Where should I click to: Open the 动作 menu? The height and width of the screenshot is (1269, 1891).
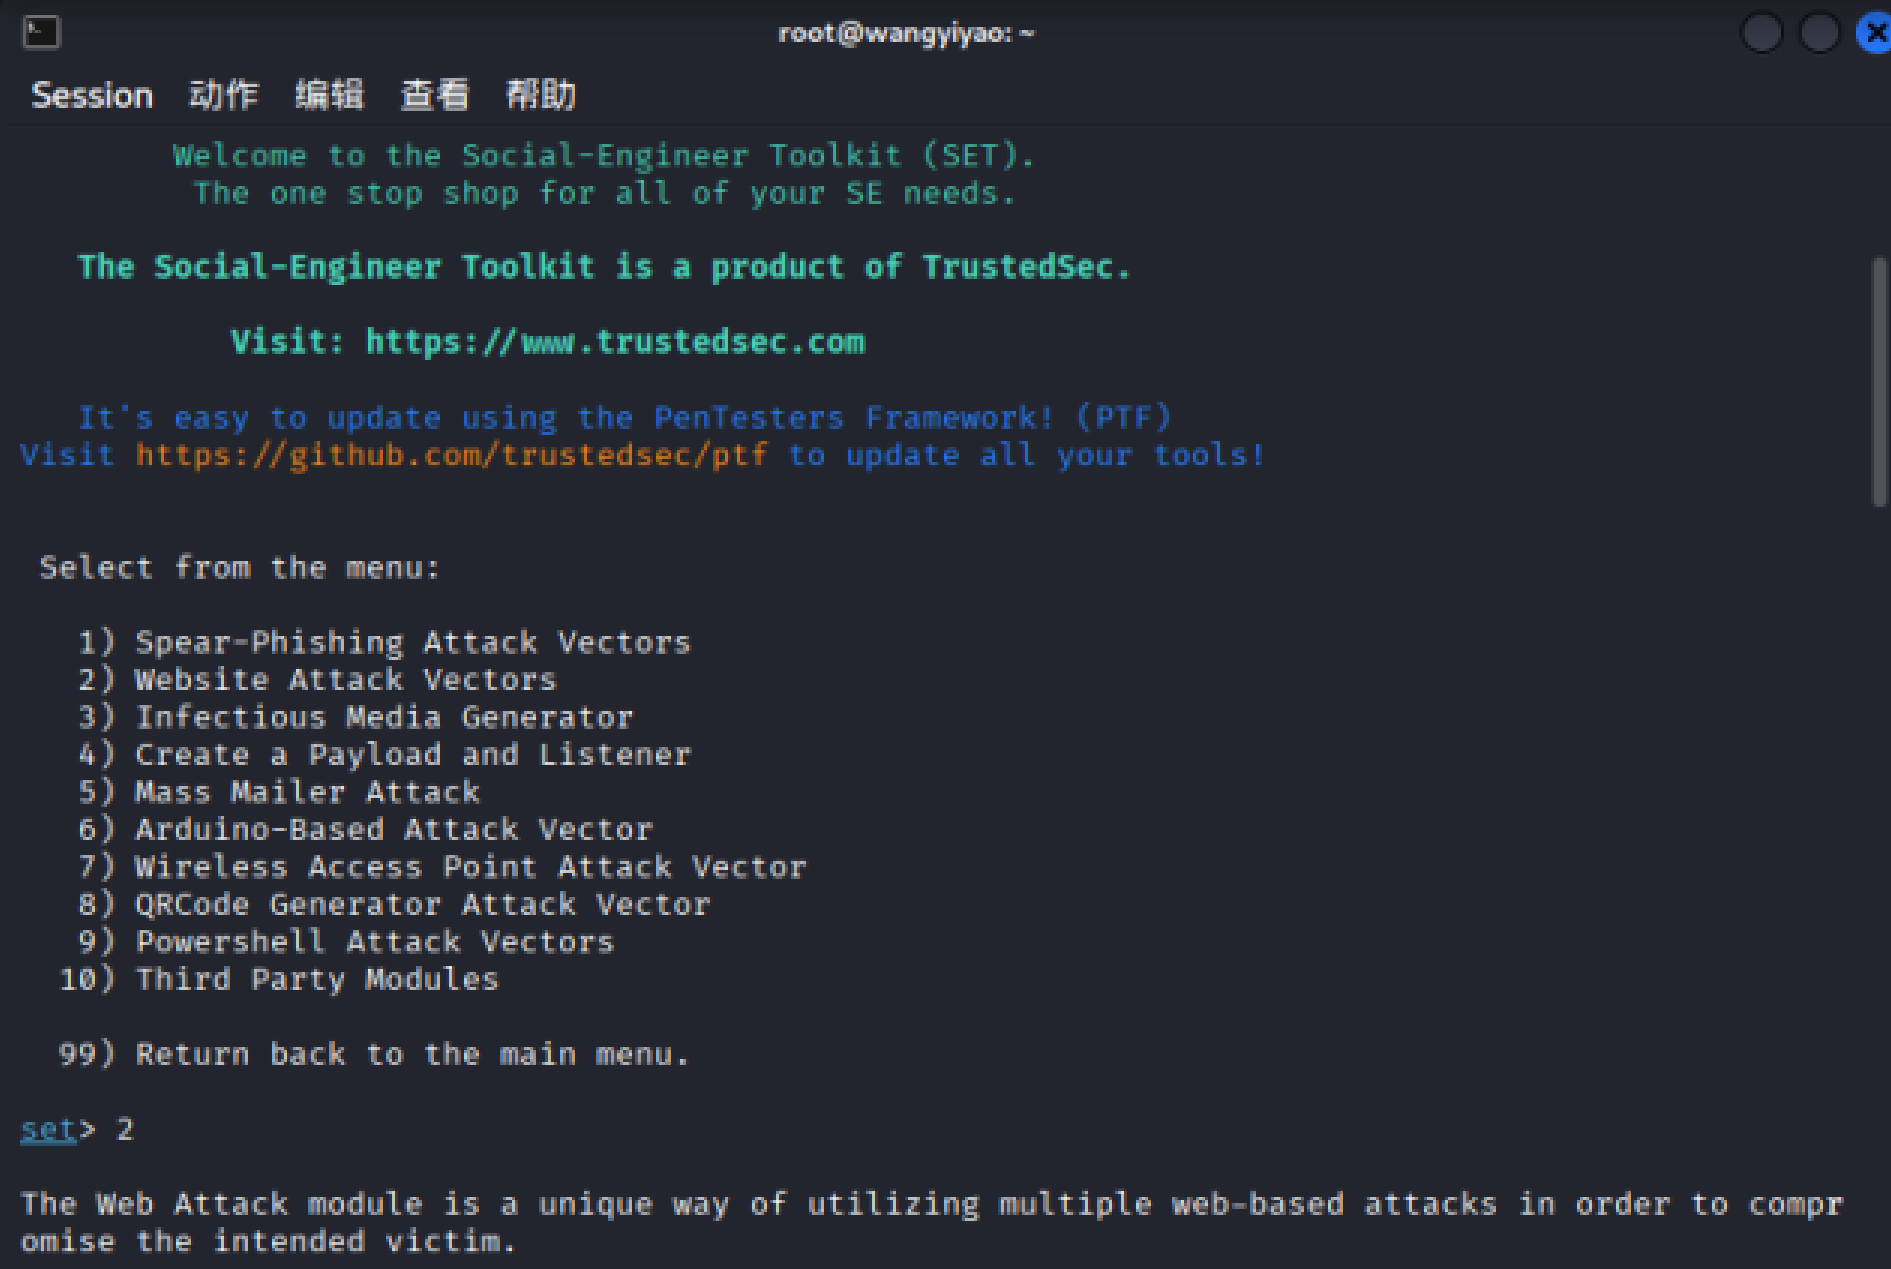point(224,95)
